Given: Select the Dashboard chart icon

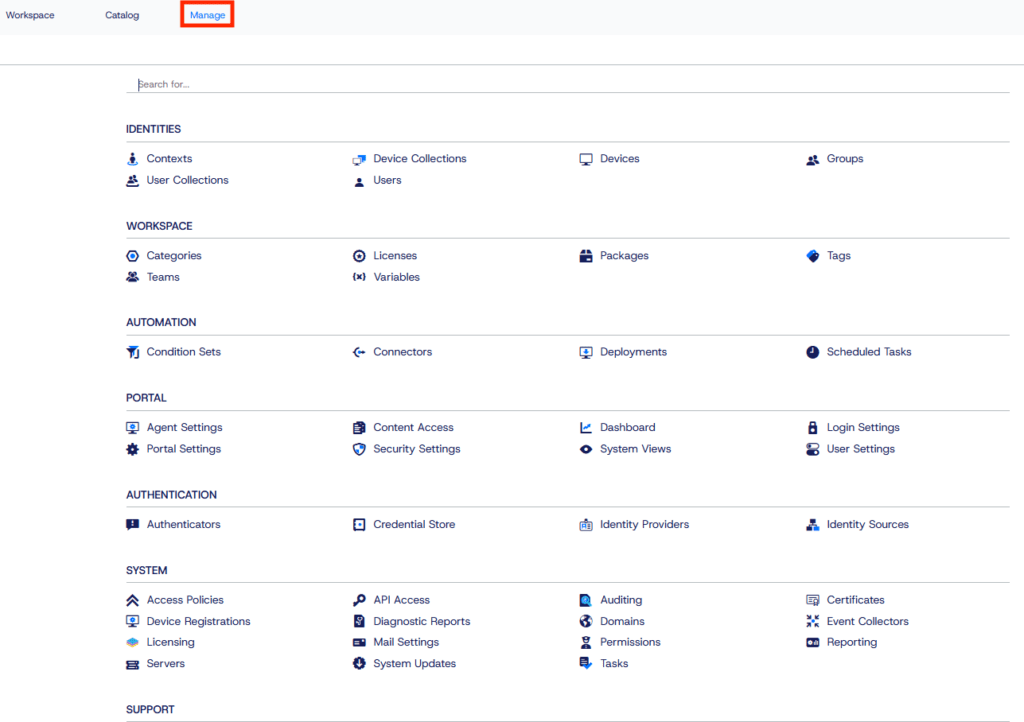Looking at the screenshot, I should (586, 427).
